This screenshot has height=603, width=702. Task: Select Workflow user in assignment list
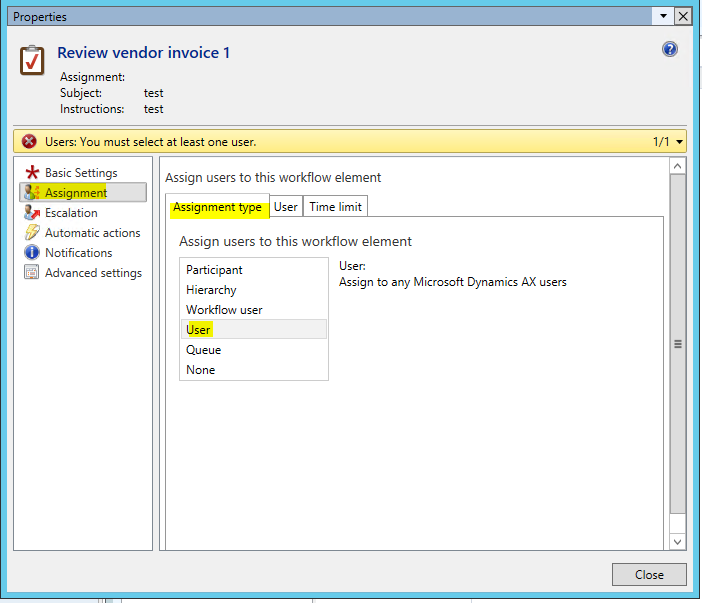tap(224, 310)
